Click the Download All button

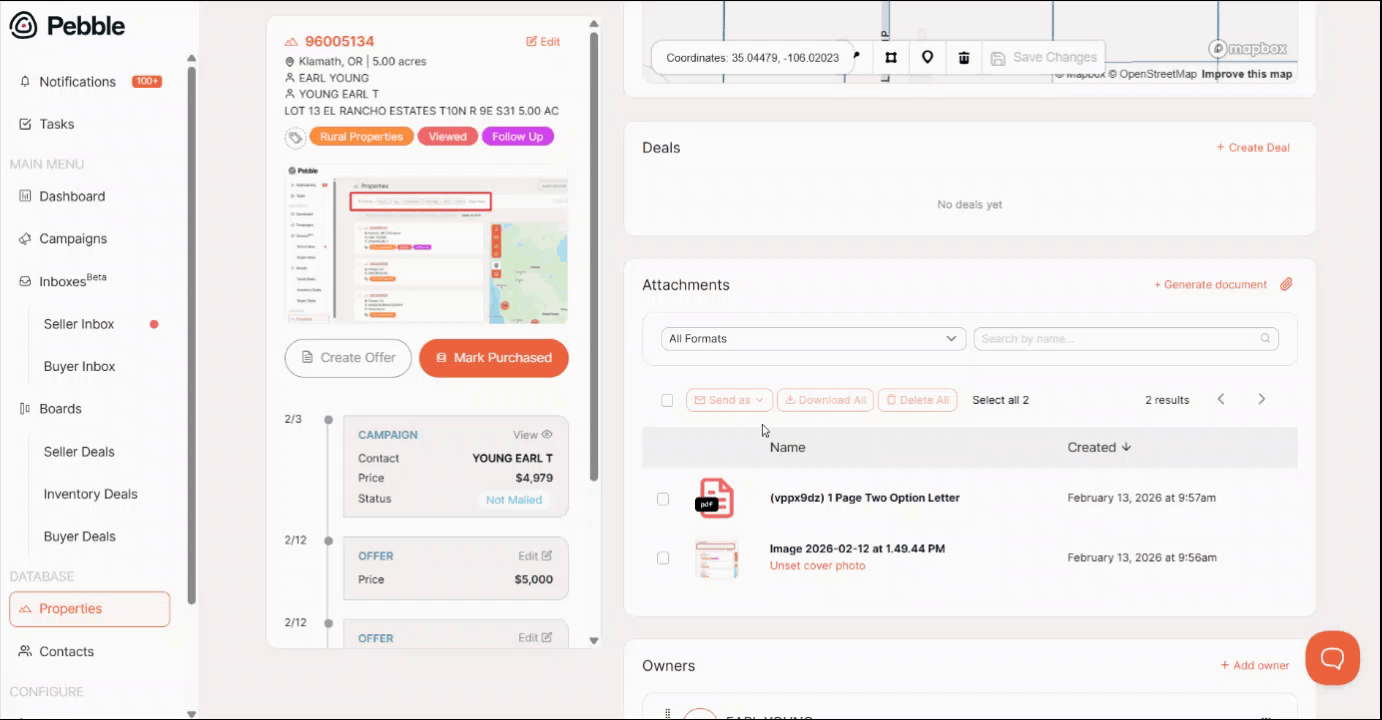point(825,400)
